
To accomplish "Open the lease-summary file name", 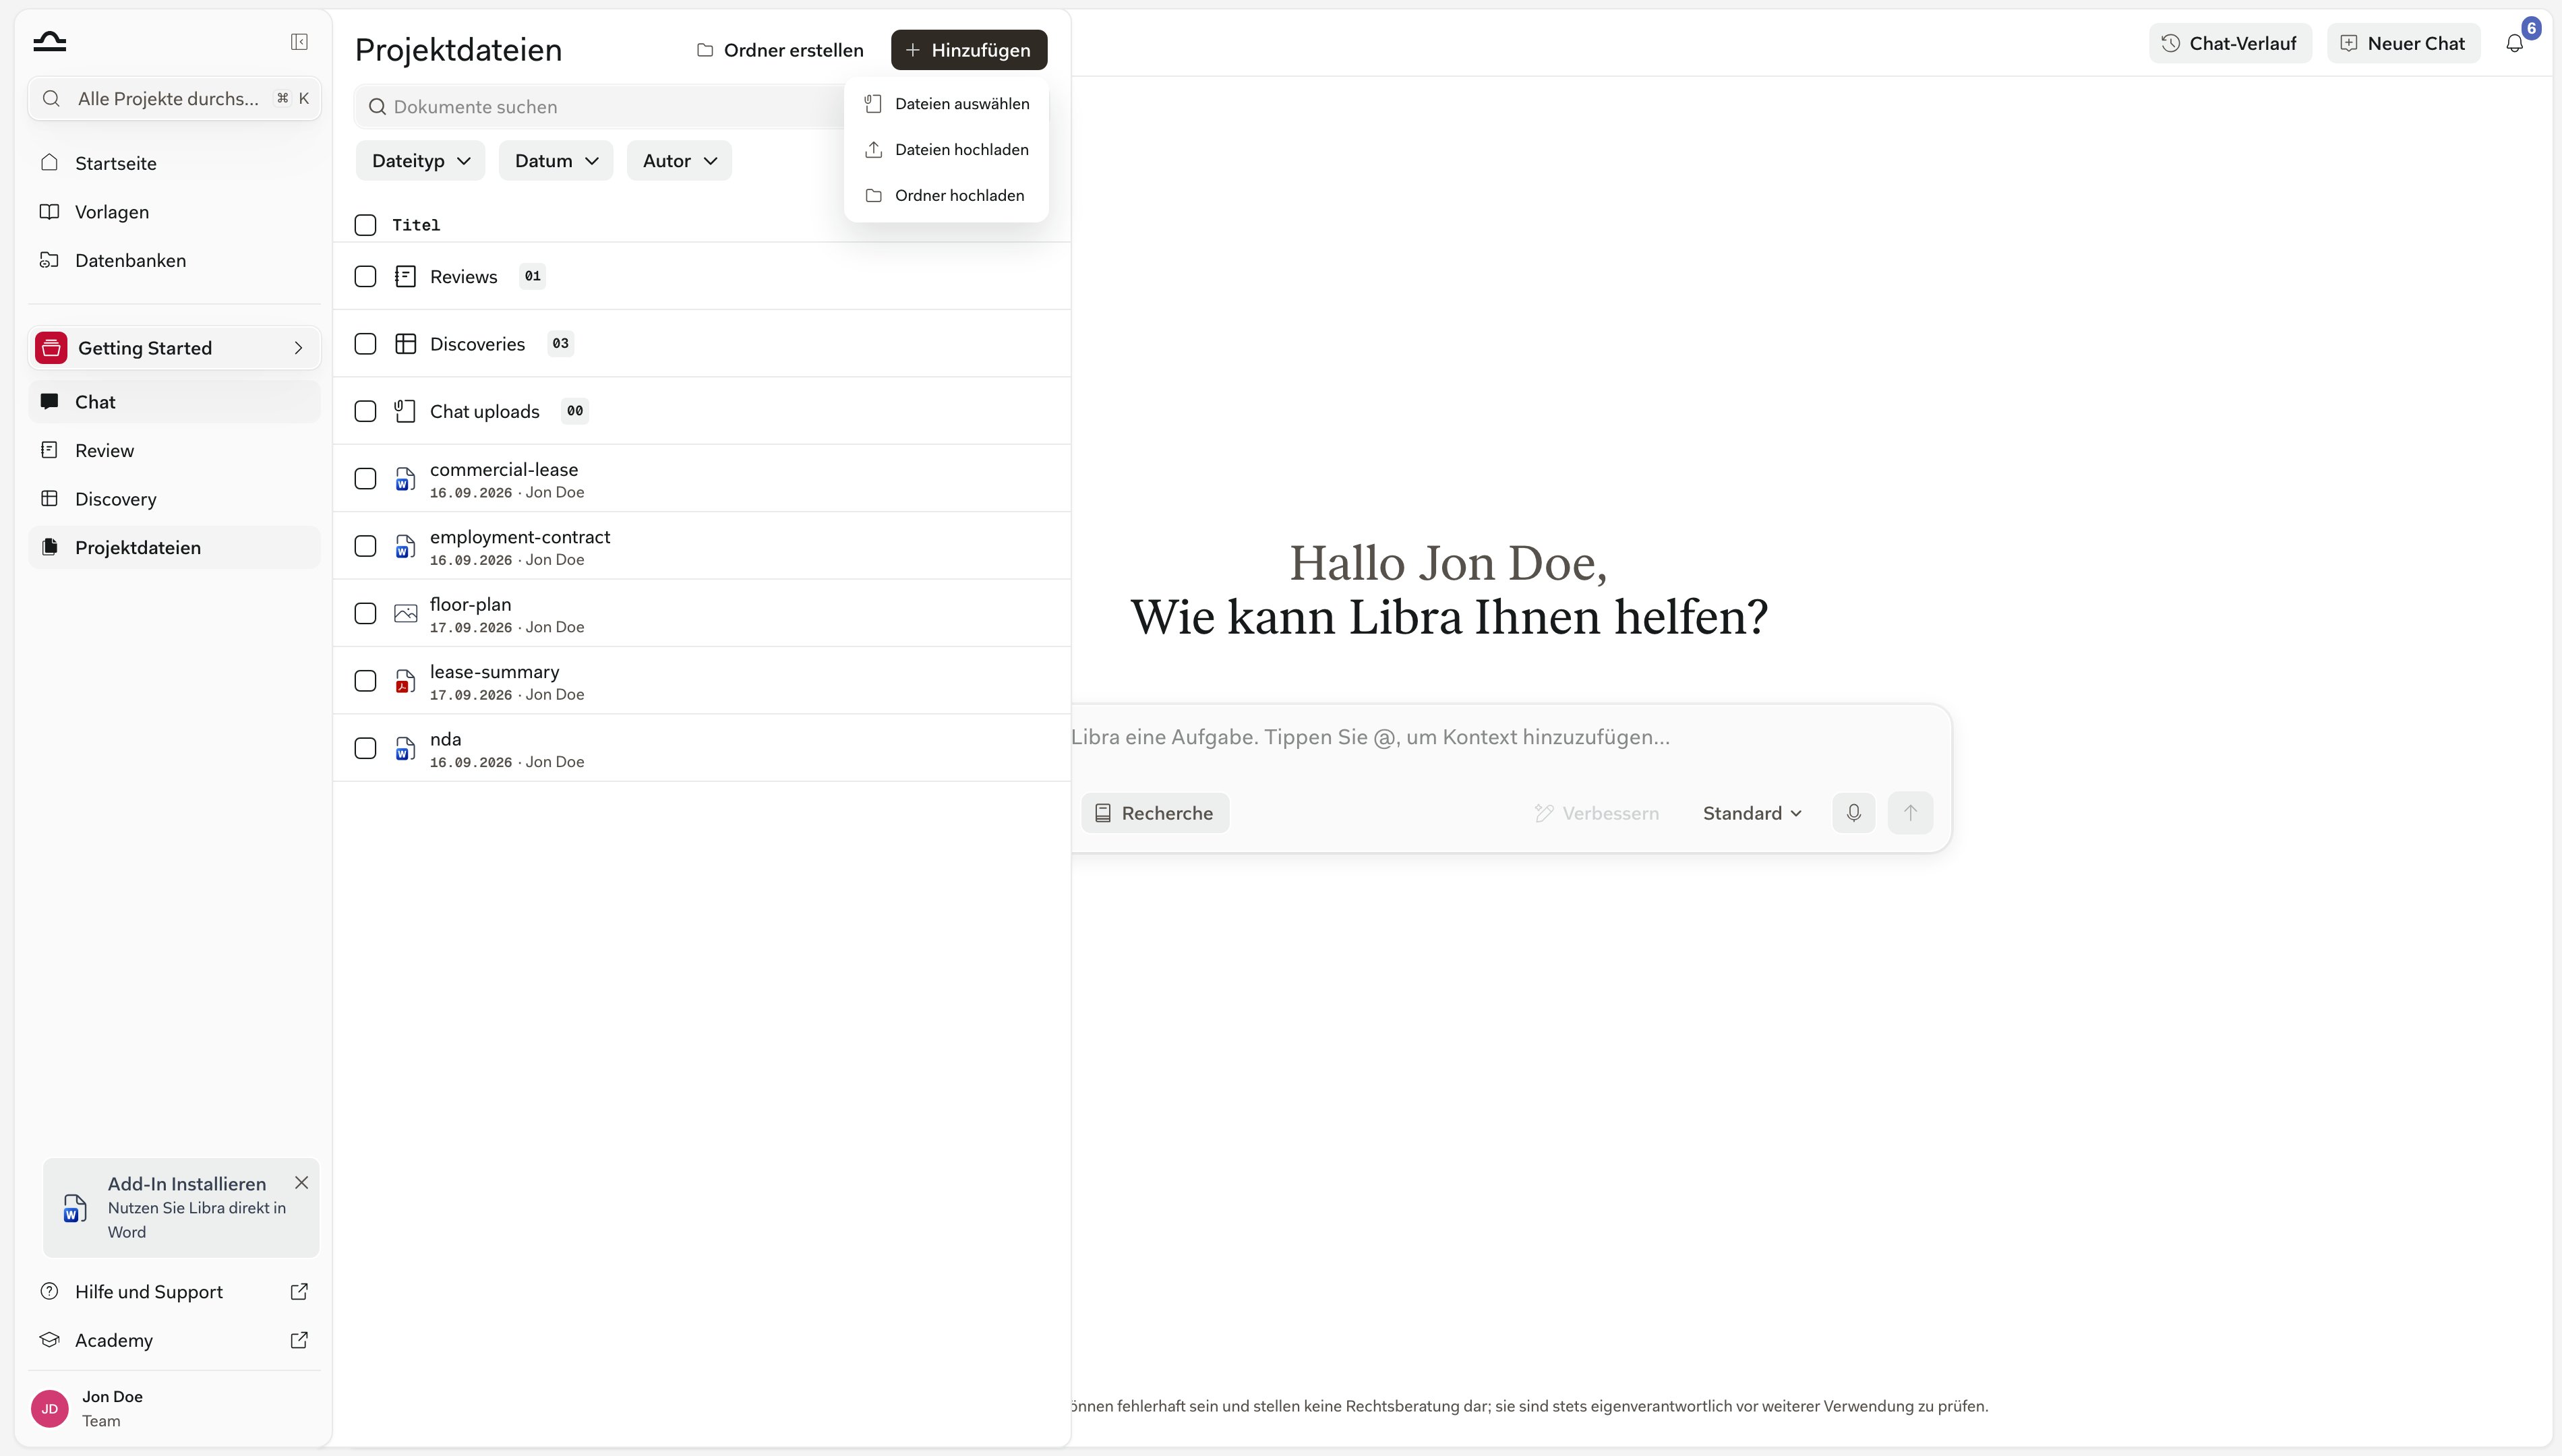I will [x=494, y=672].
